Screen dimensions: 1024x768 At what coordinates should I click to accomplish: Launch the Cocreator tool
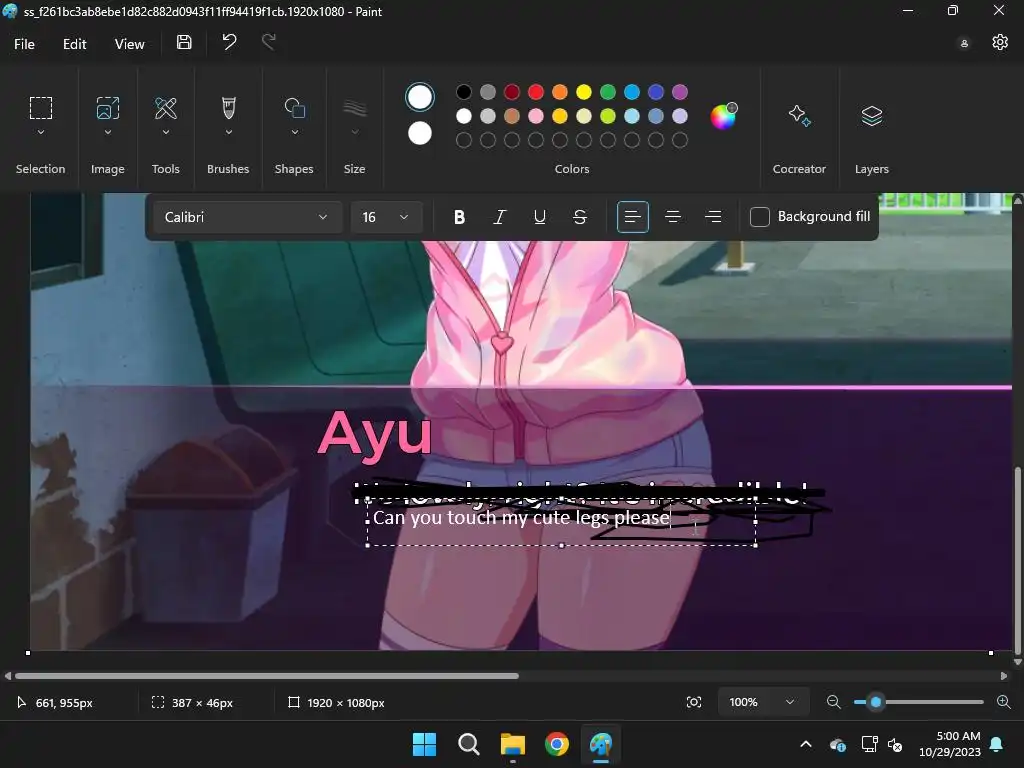799,116
